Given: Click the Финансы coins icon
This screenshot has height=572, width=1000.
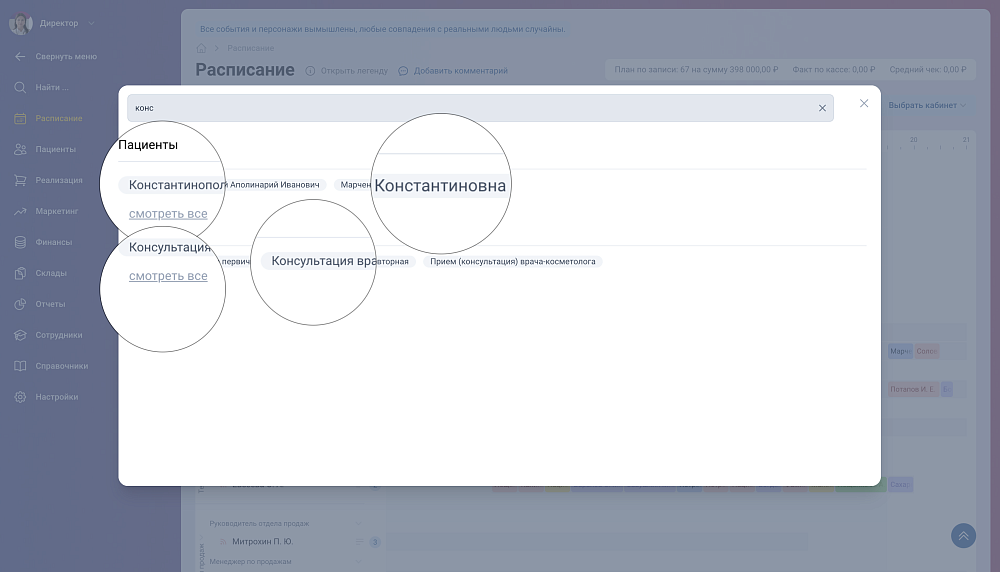Looking at the screenshot, I should click(20, 242).
